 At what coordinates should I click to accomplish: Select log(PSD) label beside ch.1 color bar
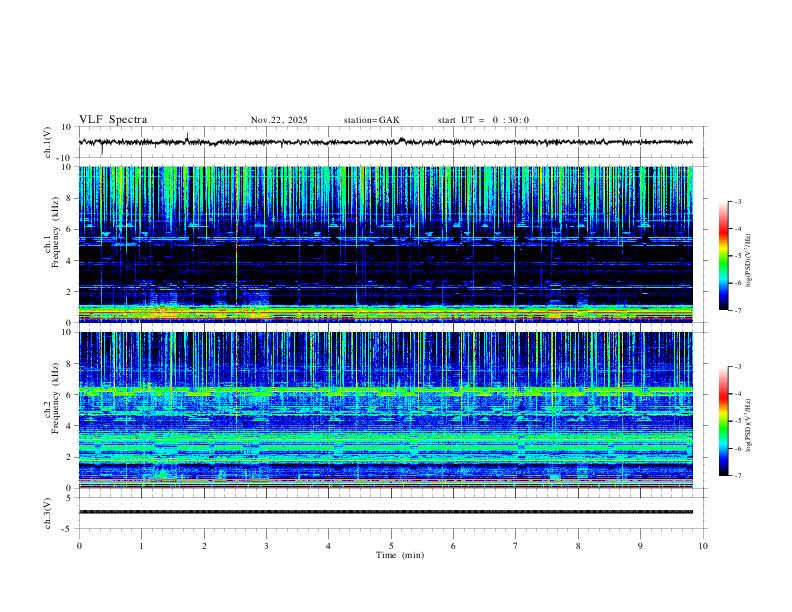point(750,260)
